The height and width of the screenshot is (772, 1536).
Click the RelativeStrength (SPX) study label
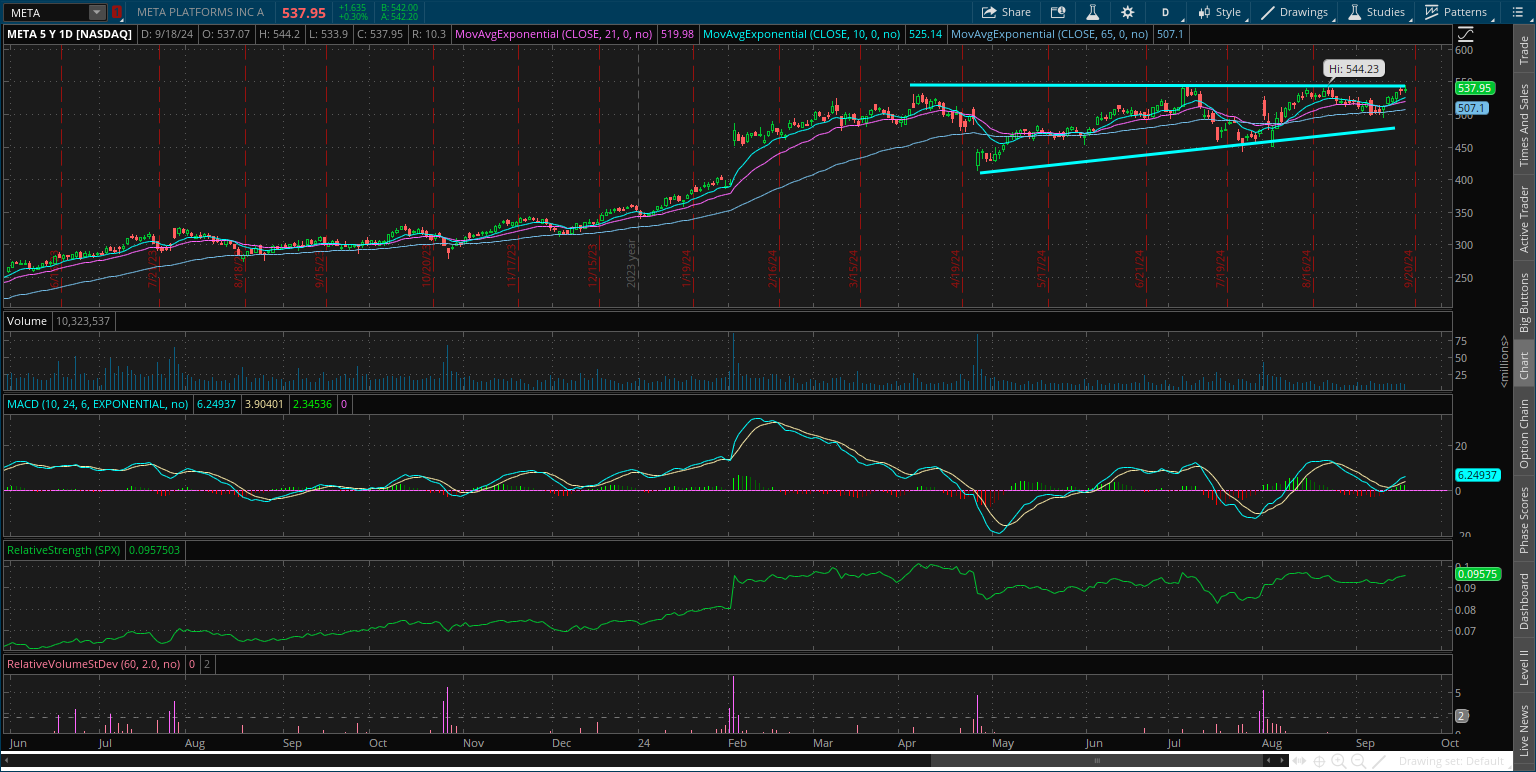[x=64, y=550]
